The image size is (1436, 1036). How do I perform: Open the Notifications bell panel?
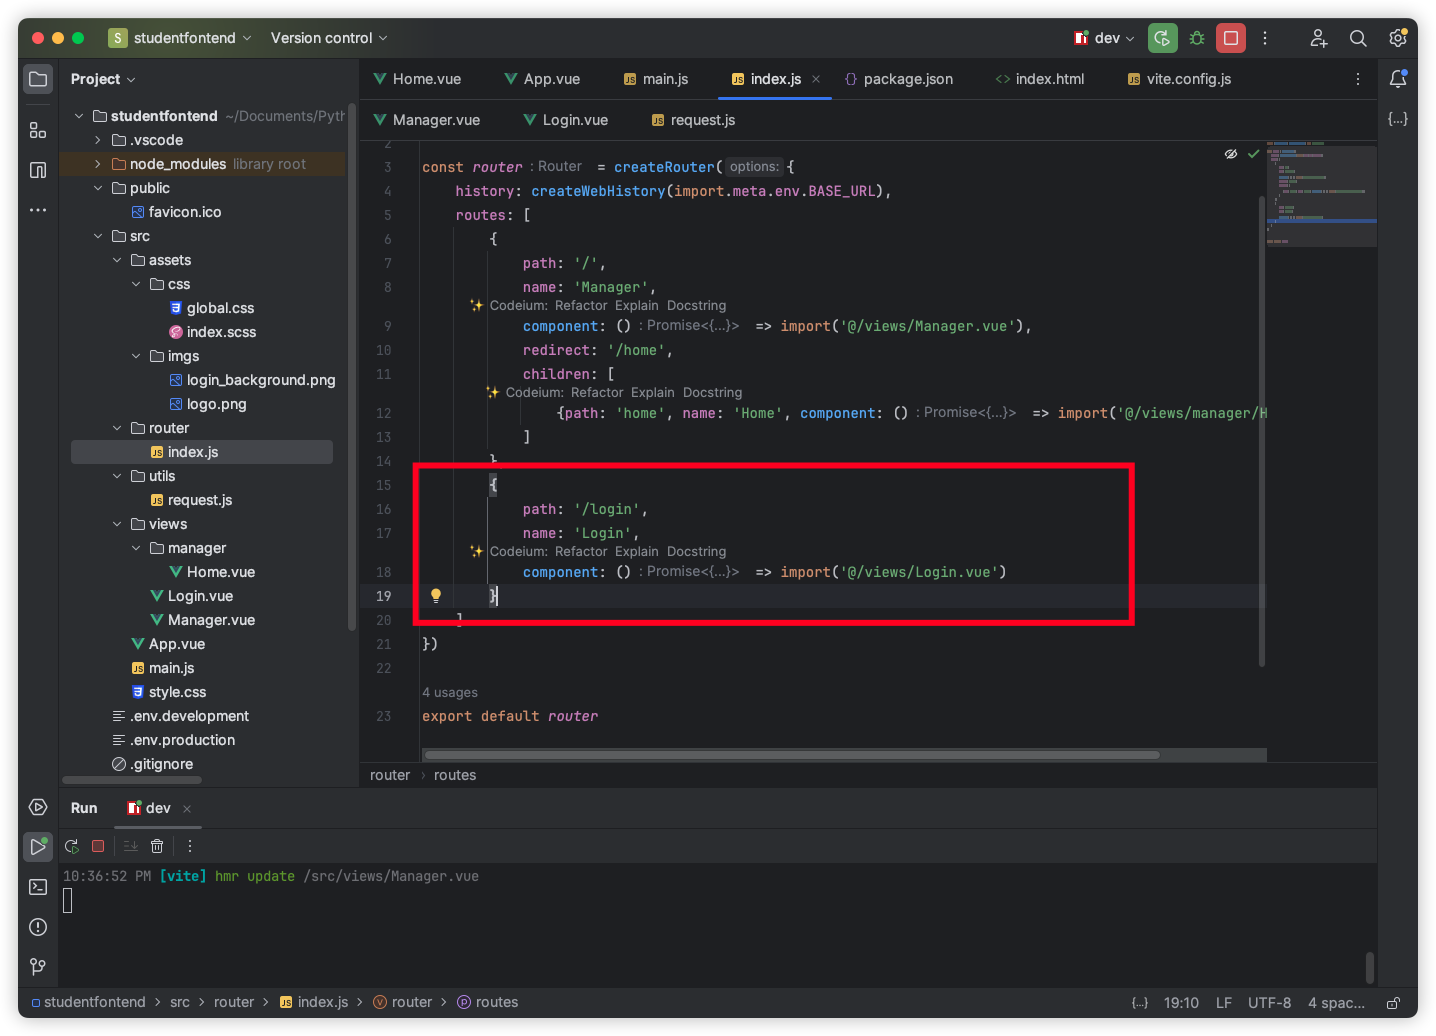click(1398, 79)
